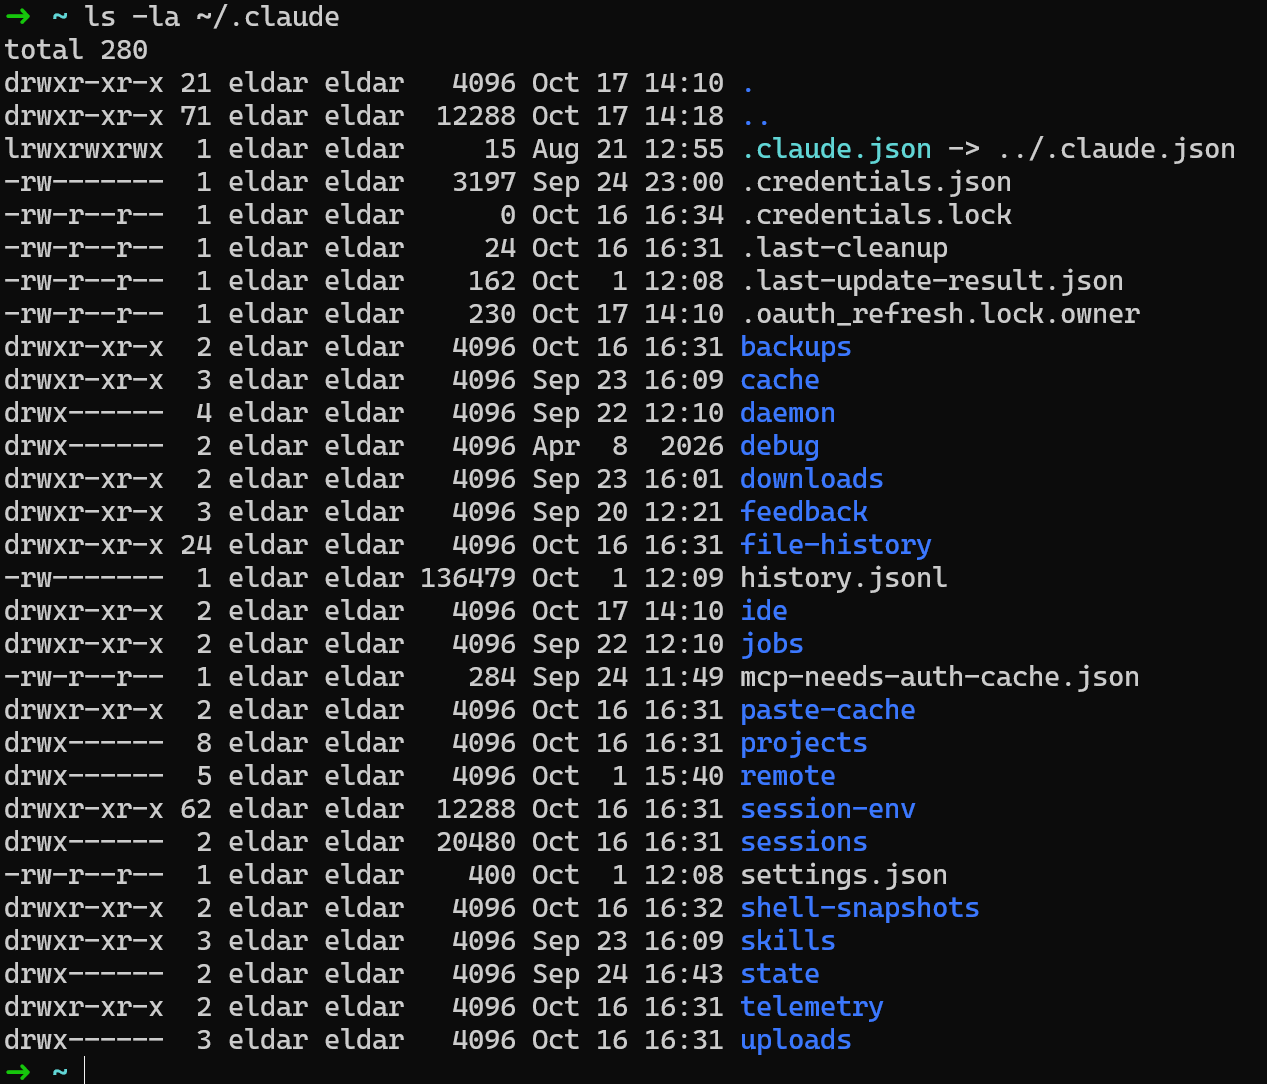The image size is (1267, 1084).
Task: Click the .last-update-result.json file name
Action: (x=932, y=281)
